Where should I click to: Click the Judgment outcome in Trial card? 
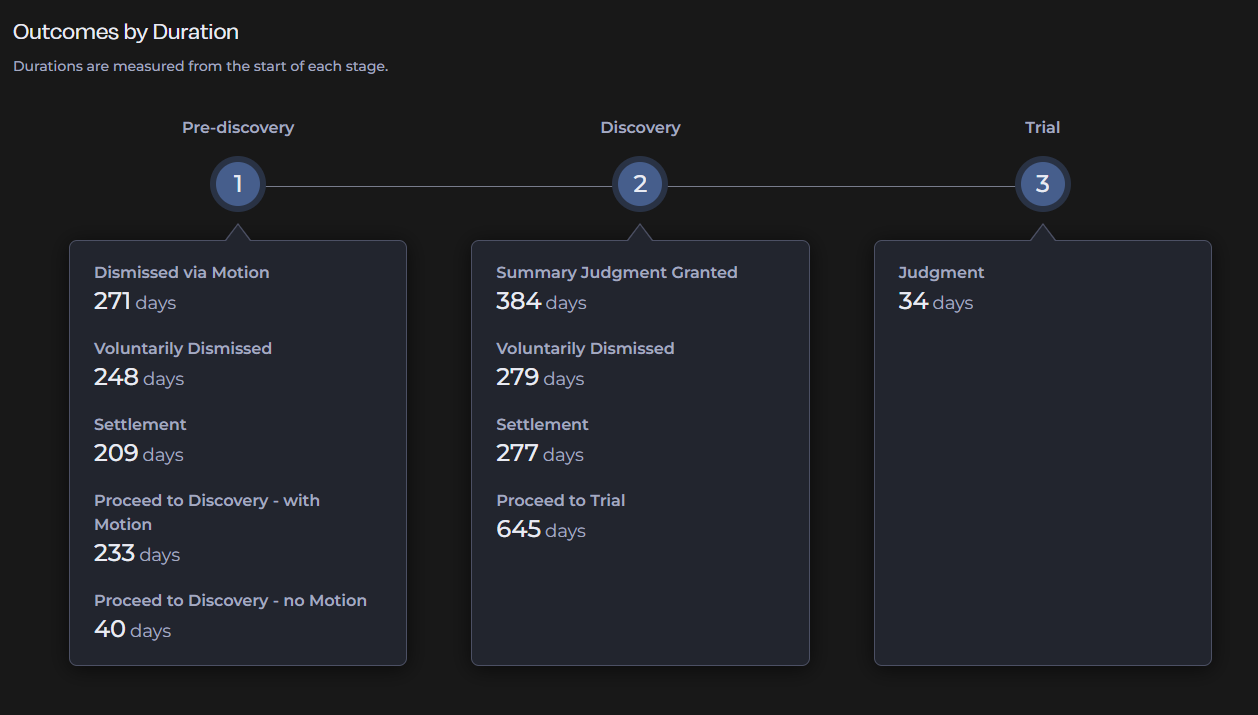941,272
